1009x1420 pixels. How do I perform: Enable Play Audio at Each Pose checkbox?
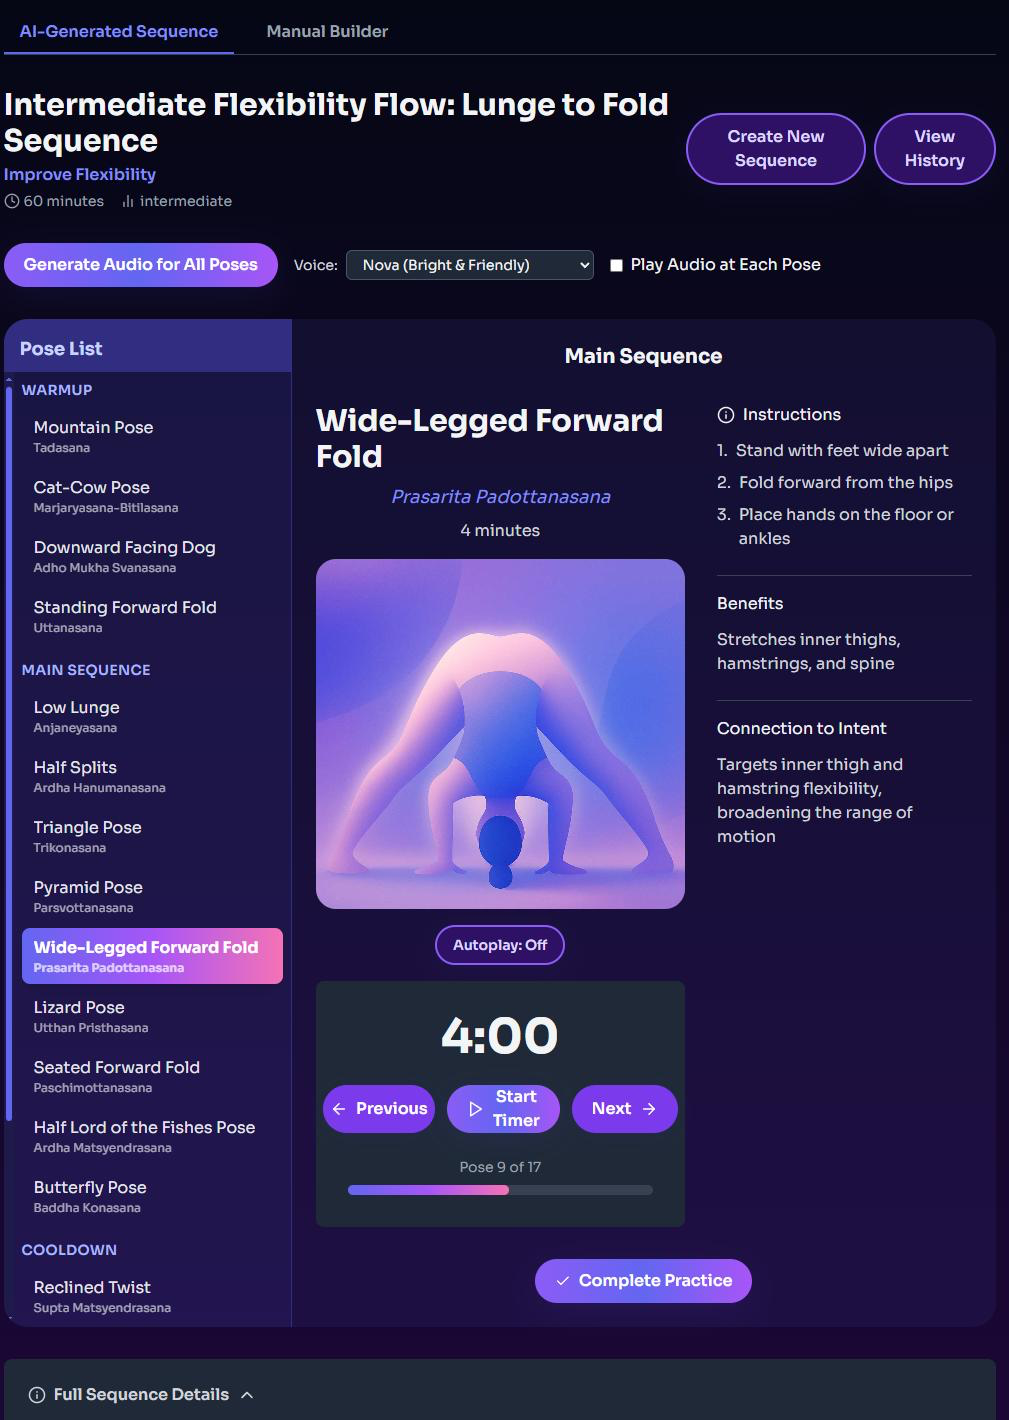point(616,265)
